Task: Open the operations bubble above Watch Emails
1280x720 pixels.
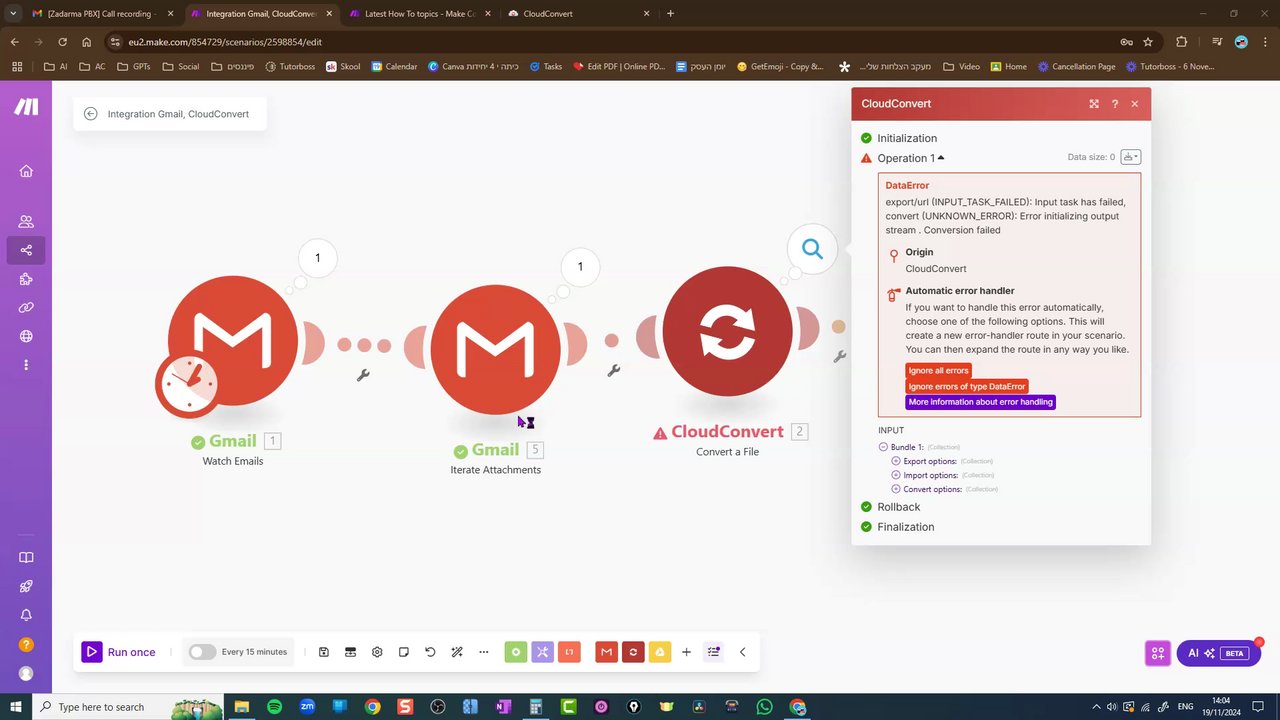Action: tap(318, 258)
